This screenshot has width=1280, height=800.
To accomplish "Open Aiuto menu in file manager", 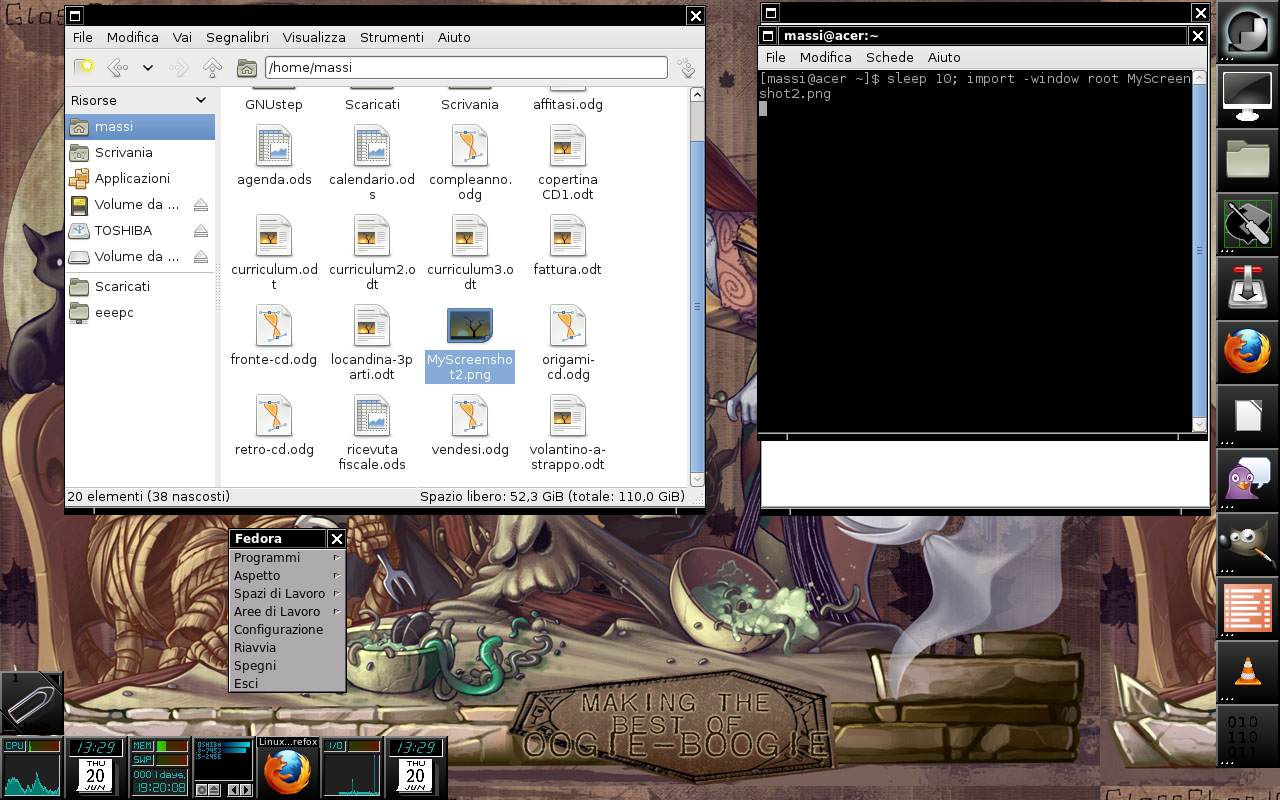I will point(454,37).
